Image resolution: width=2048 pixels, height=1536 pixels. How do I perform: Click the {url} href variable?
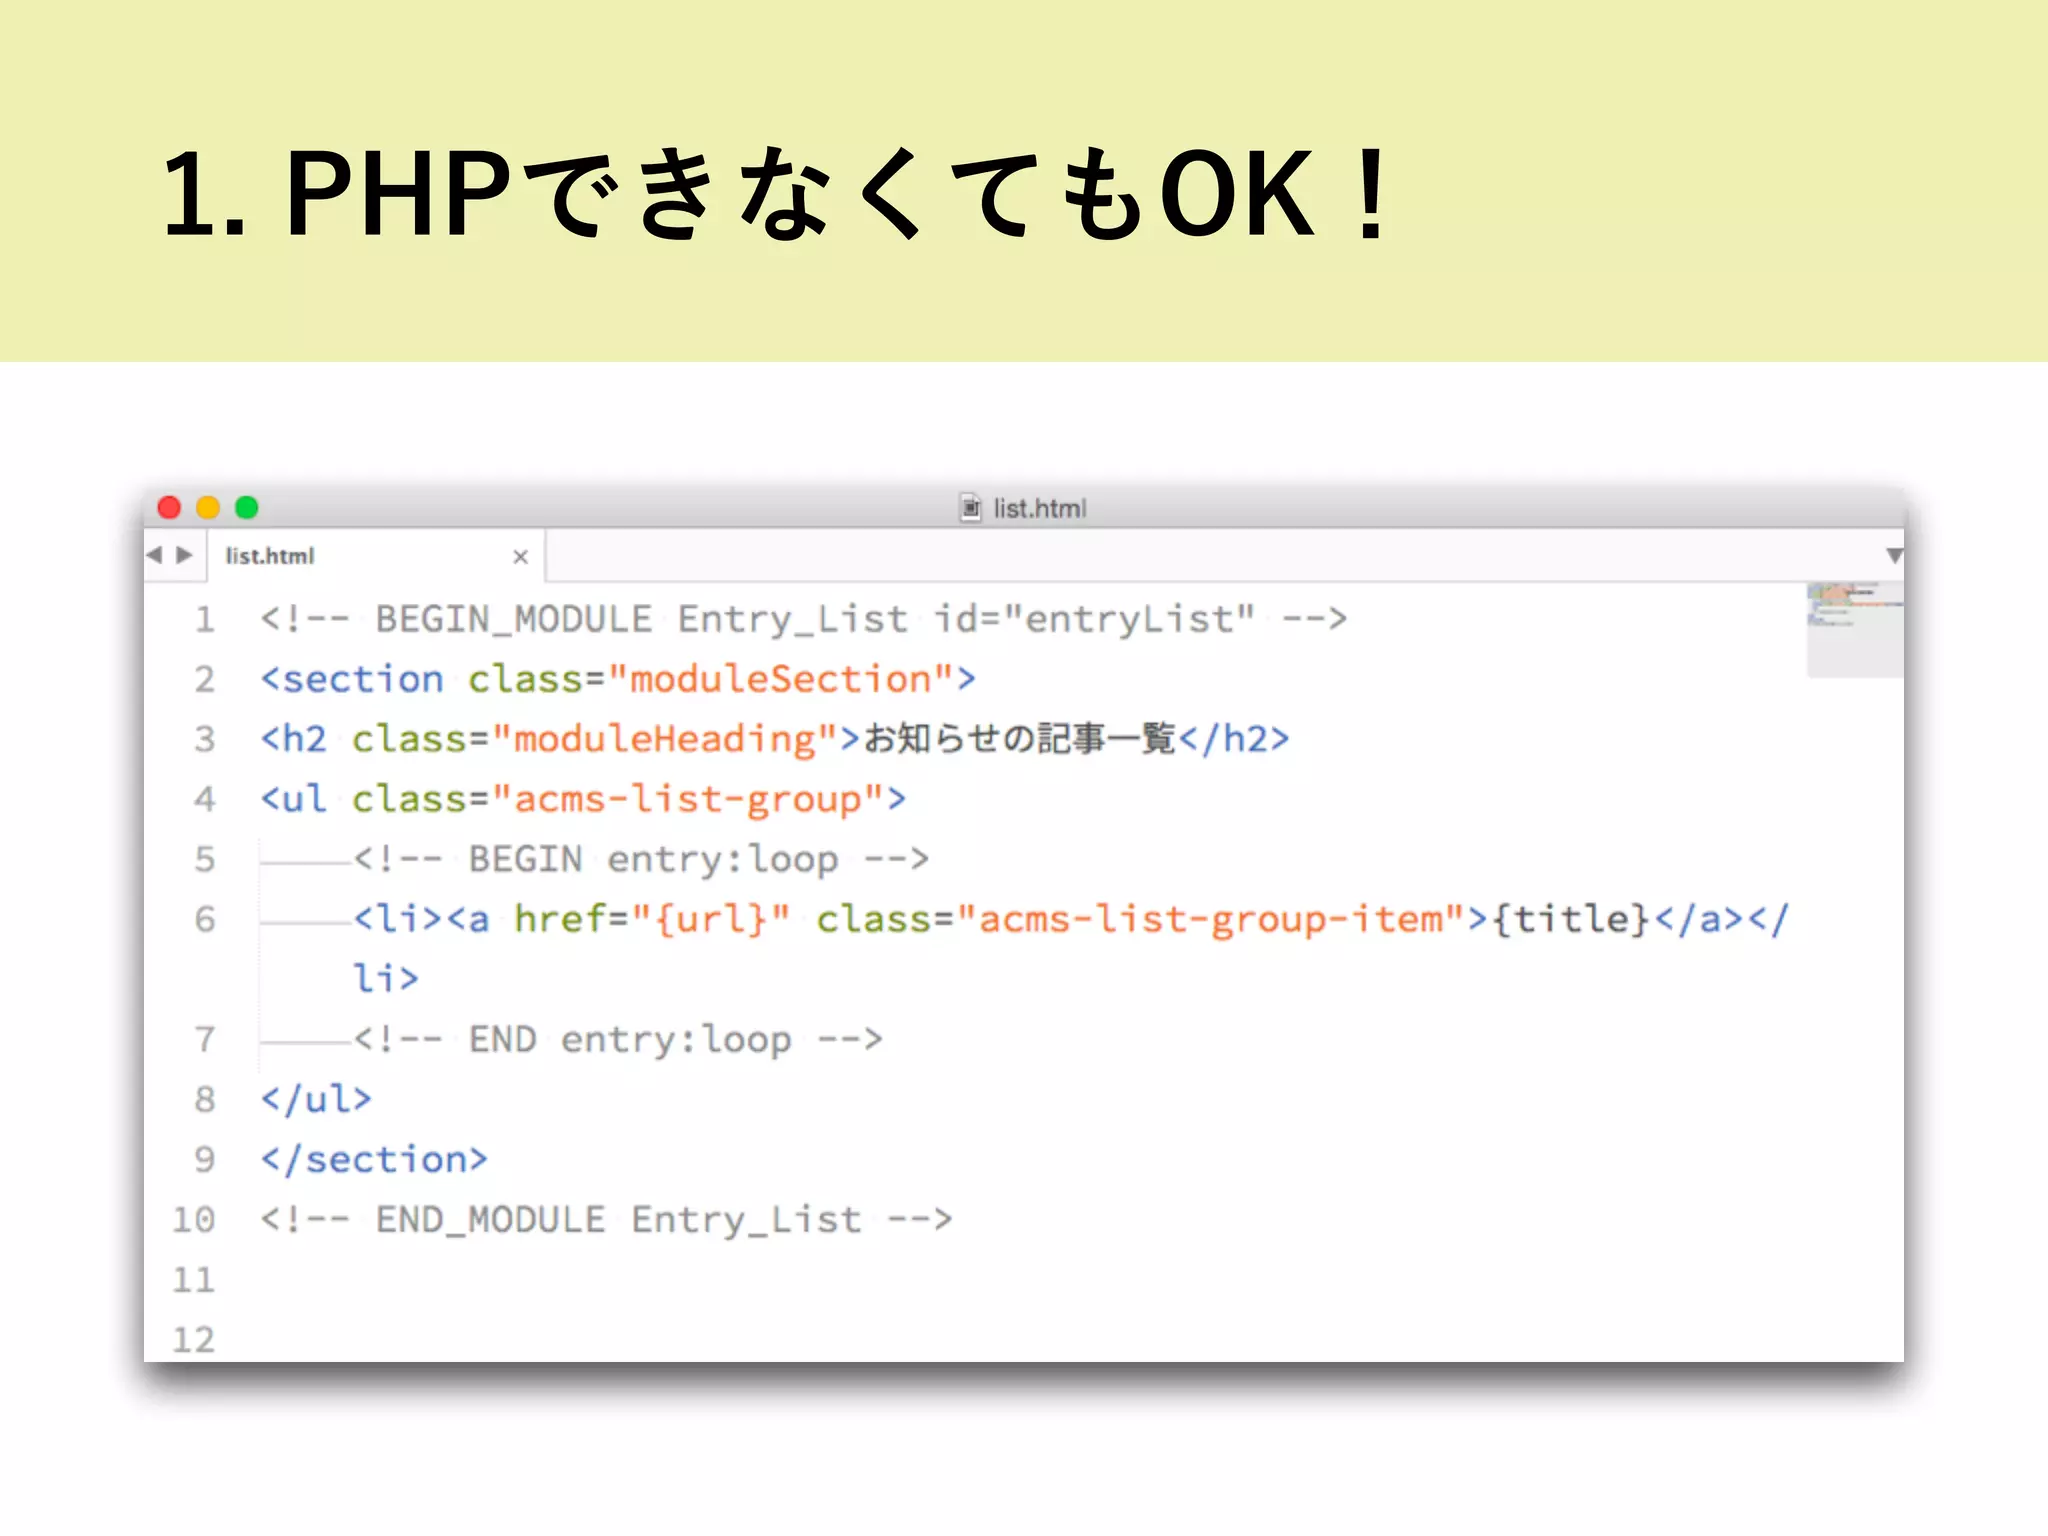coord(710,919)
